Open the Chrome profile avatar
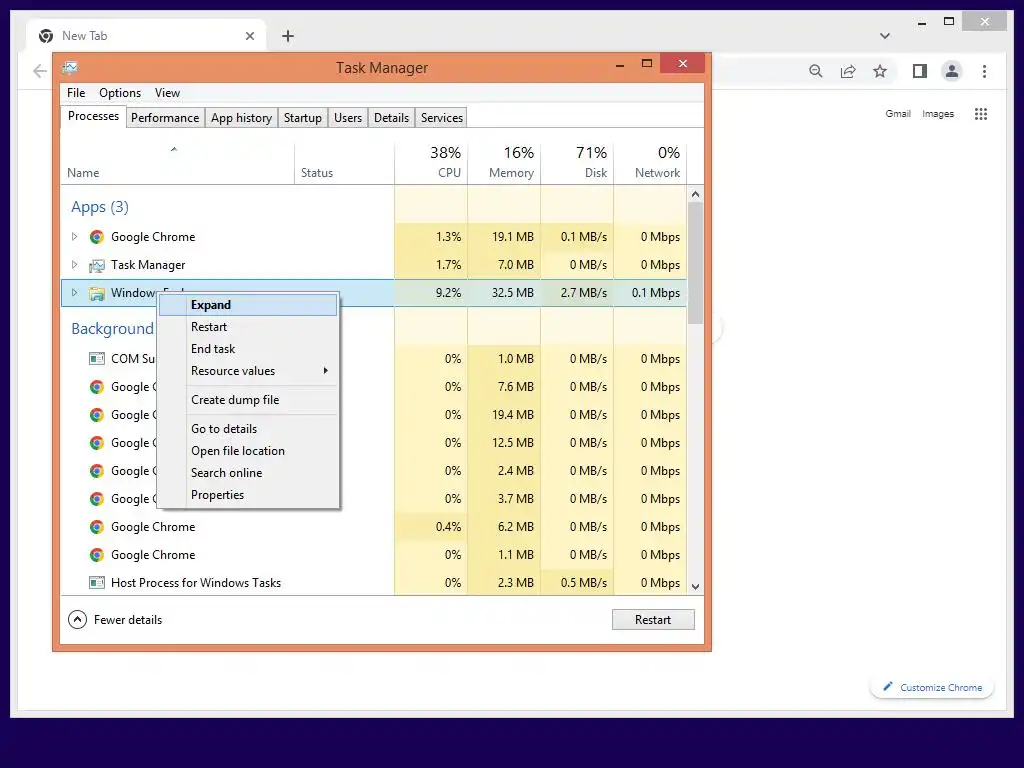Image resolution: width=1024 pixels, height=768 pixels. [952, 71]
